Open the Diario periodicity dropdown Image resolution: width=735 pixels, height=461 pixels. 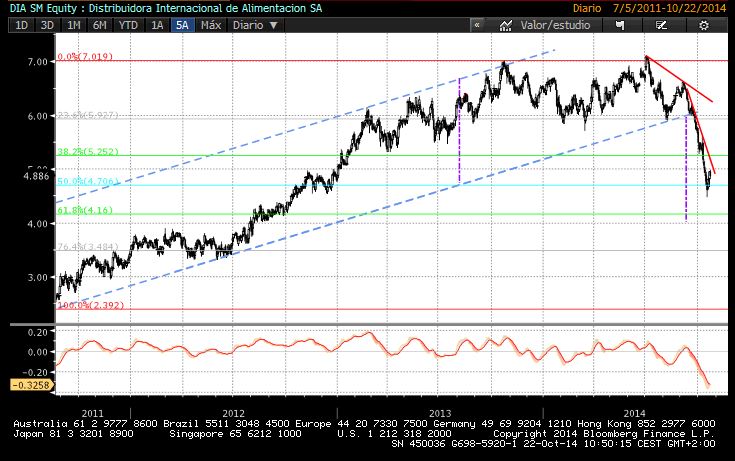pyautogui.click(x=255, y=25)
